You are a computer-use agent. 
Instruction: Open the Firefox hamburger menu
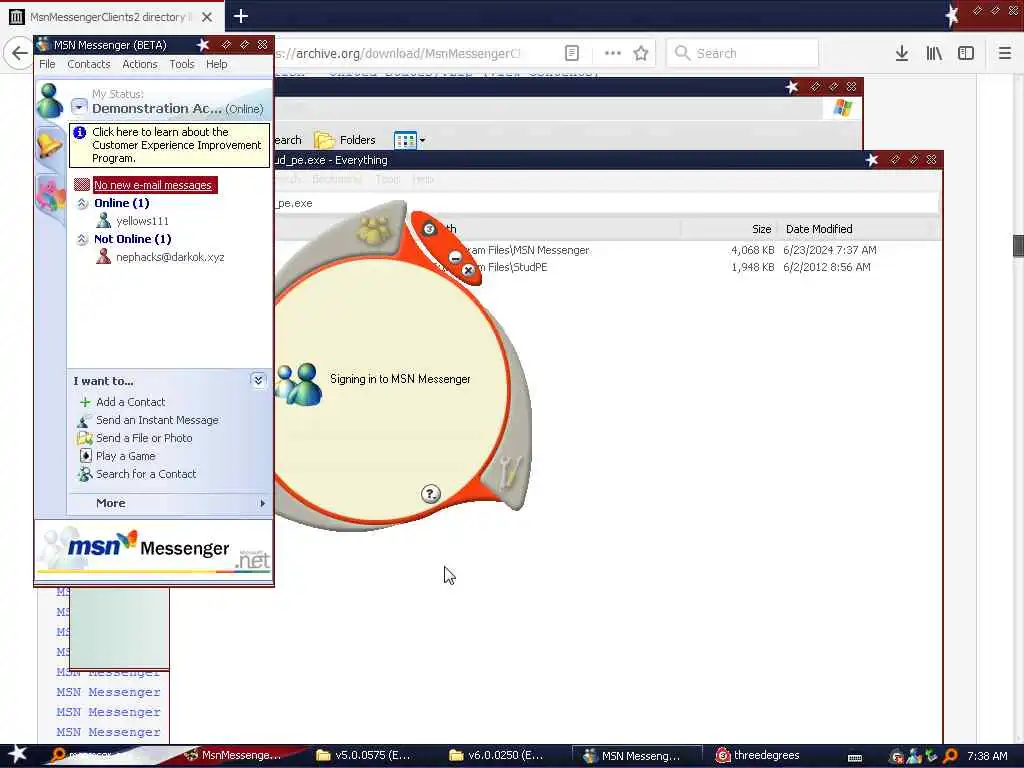pos(1004,54)
